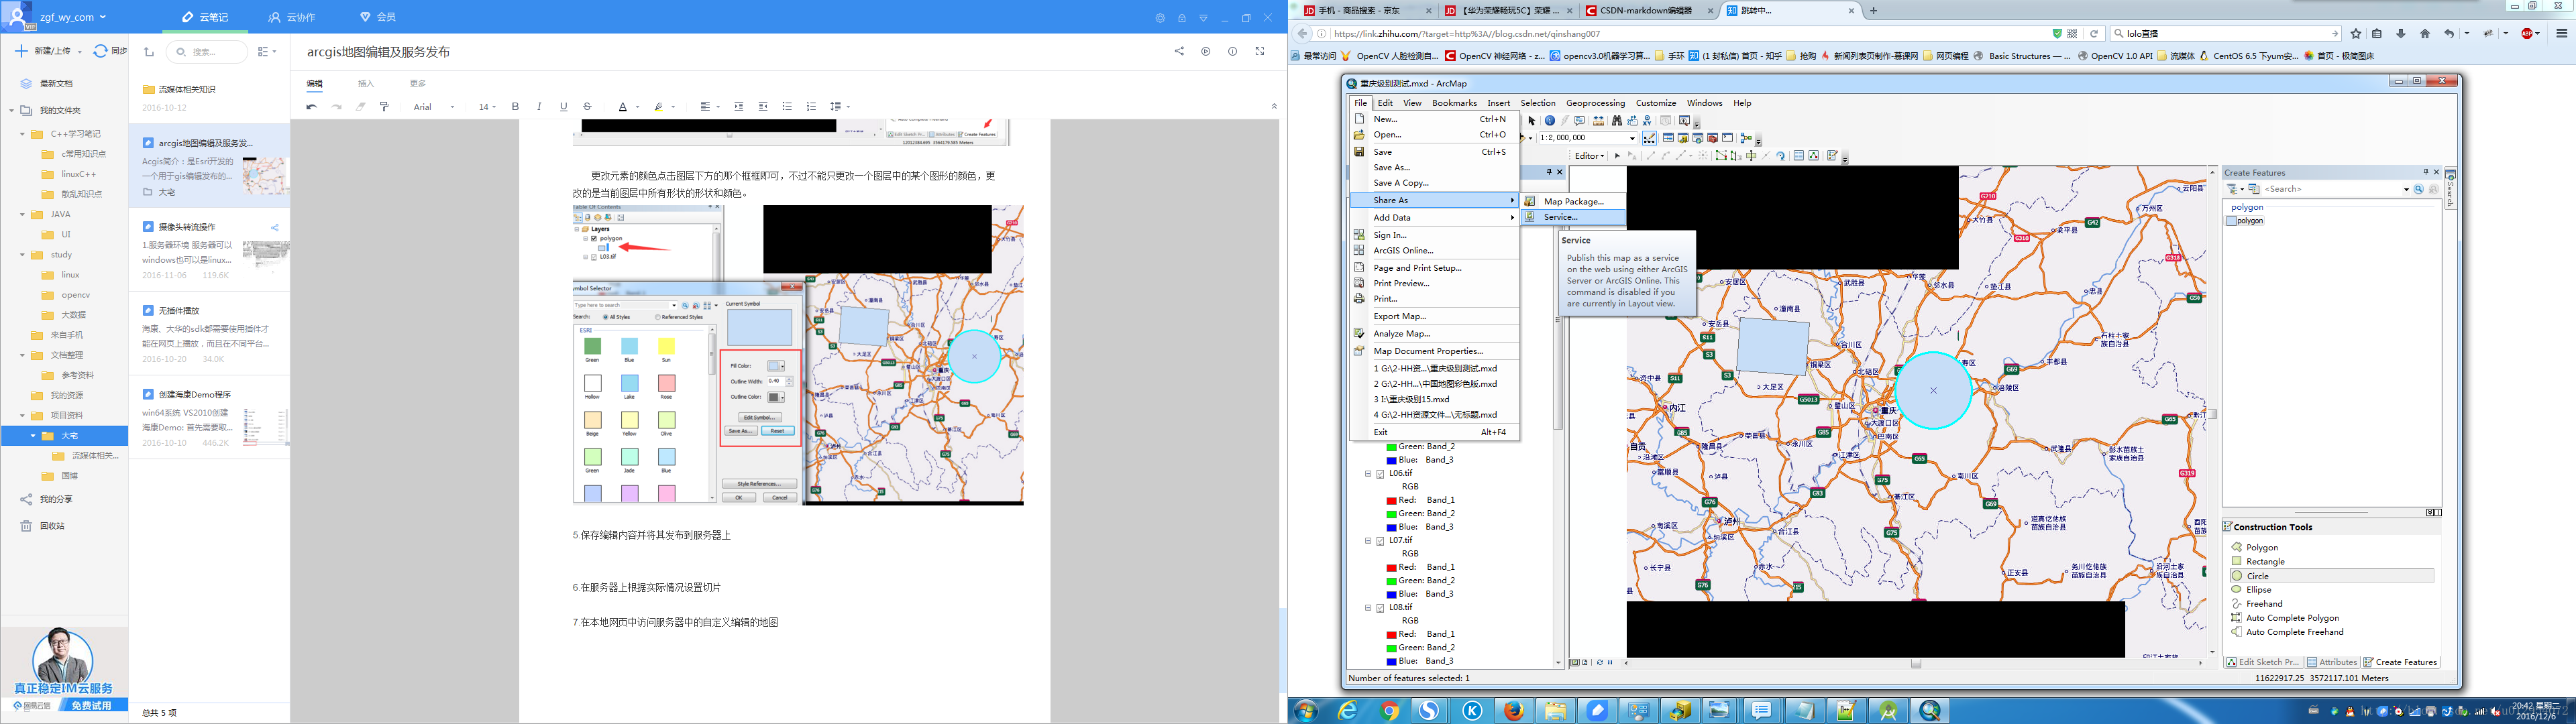Insert a bulleted list in the note

(787, 107)
